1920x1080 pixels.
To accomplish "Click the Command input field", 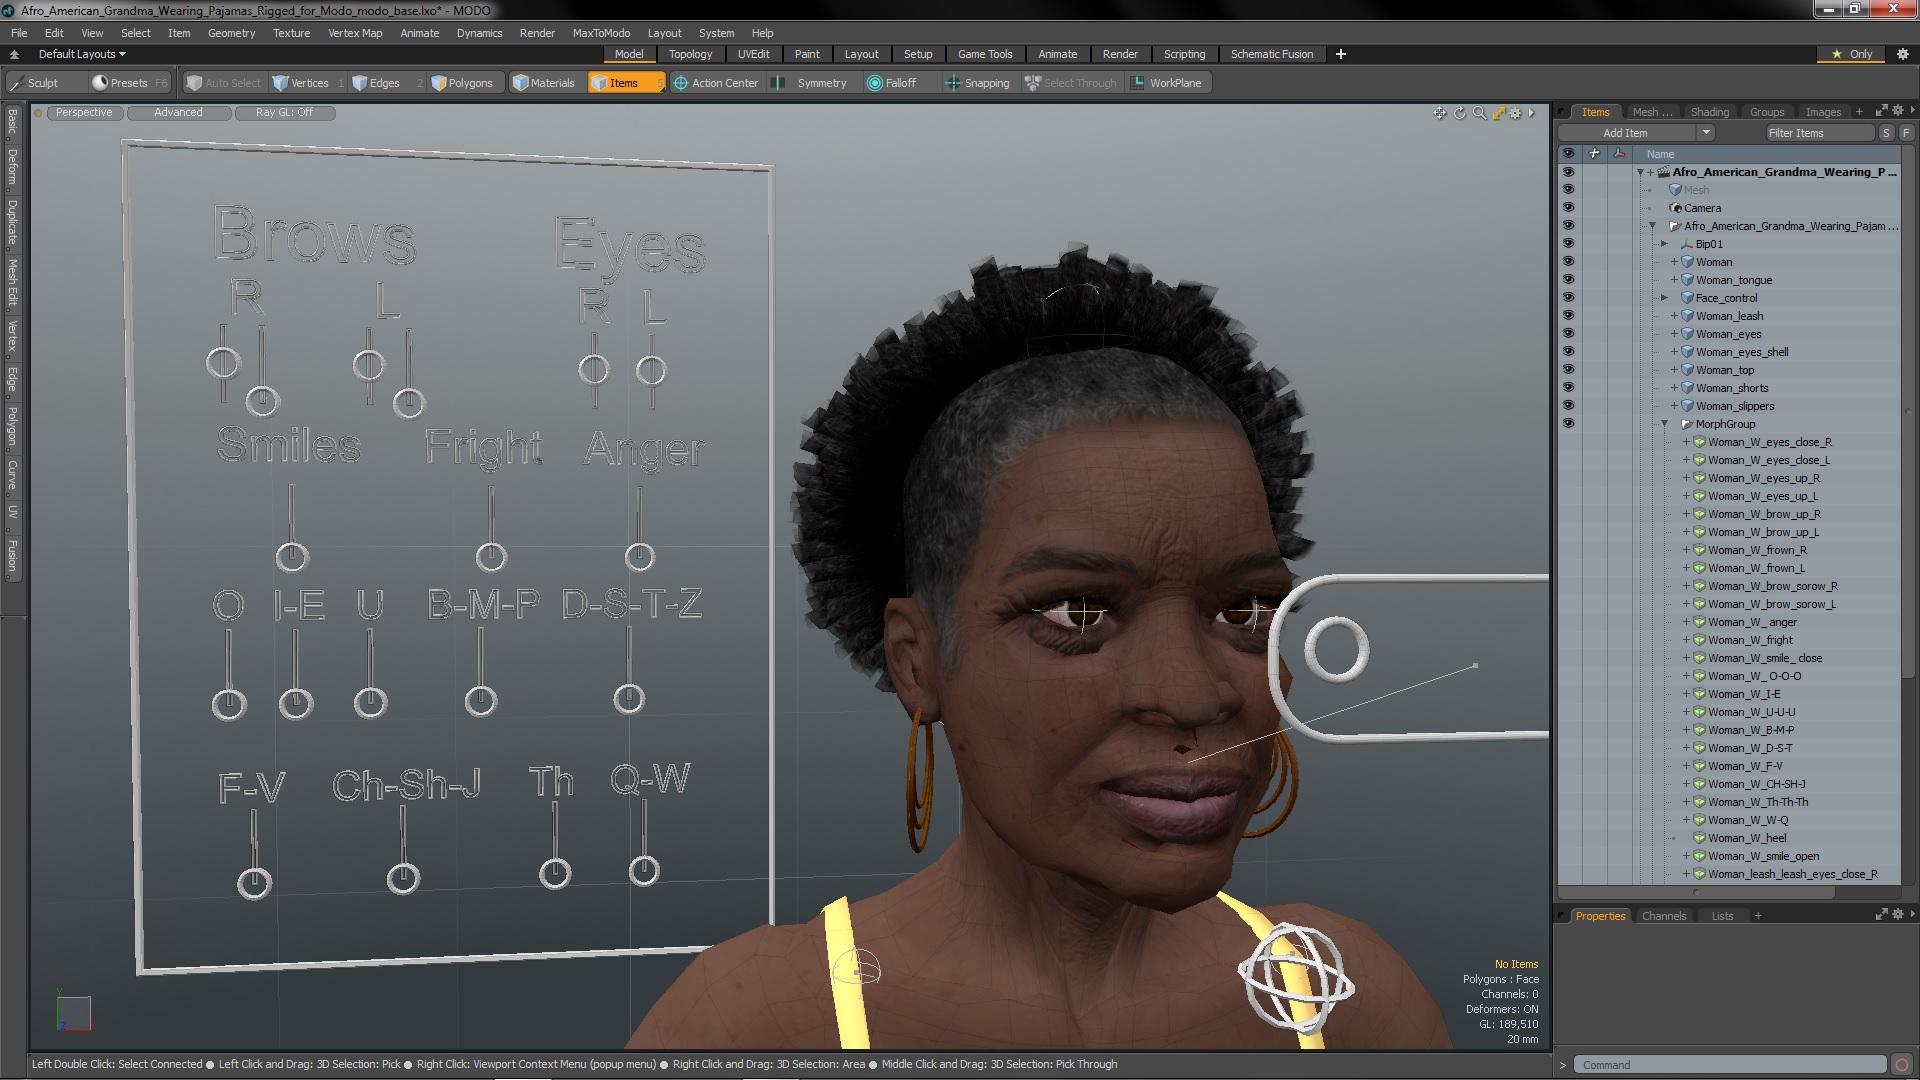I will coord(1731,1065).
